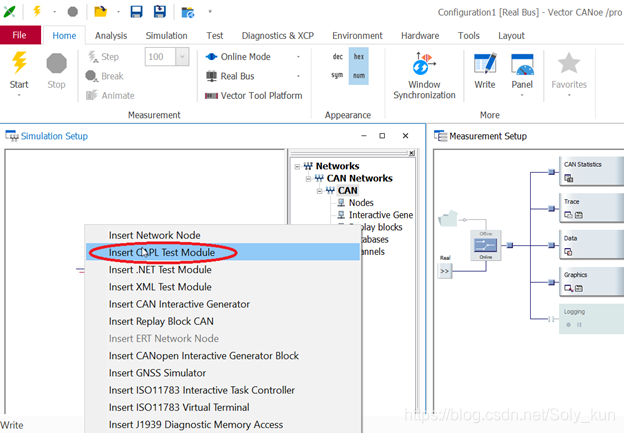This screenshot has height=433, width=624.
Task: Click the offline file source folder icon
Action: point(448,218)
